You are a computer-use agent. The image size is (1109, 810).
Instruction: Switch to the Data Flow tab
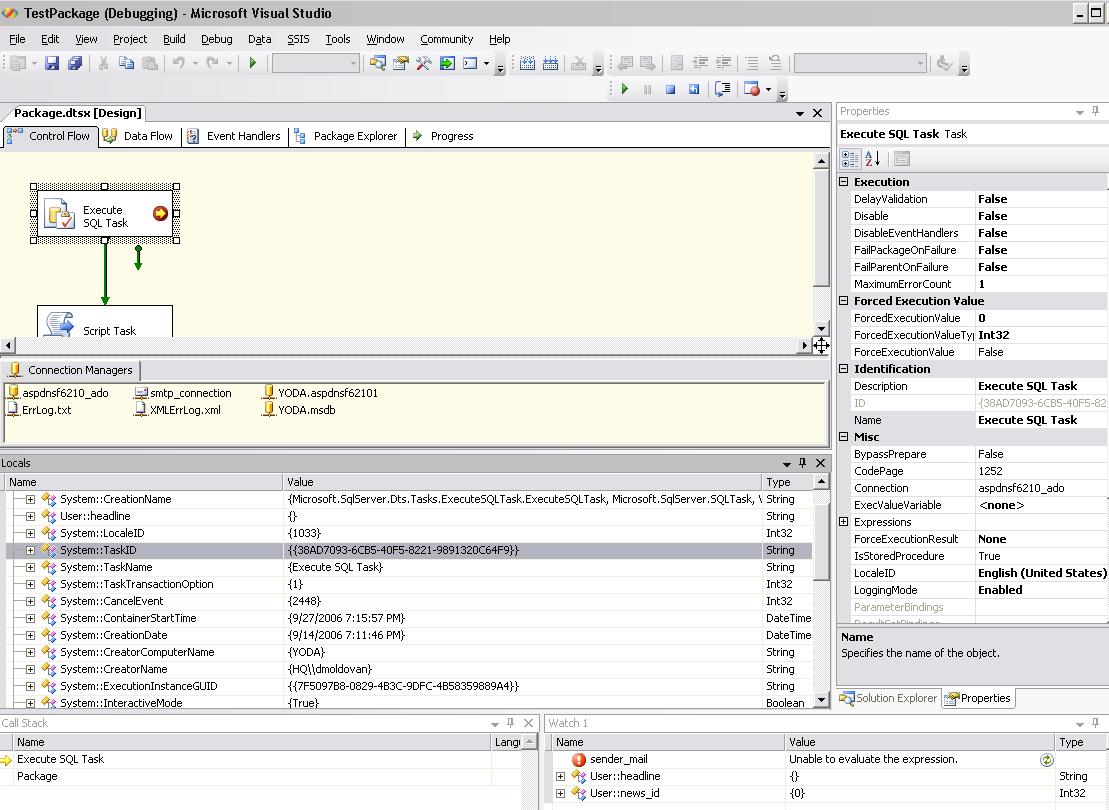click(x=139, y=136)
